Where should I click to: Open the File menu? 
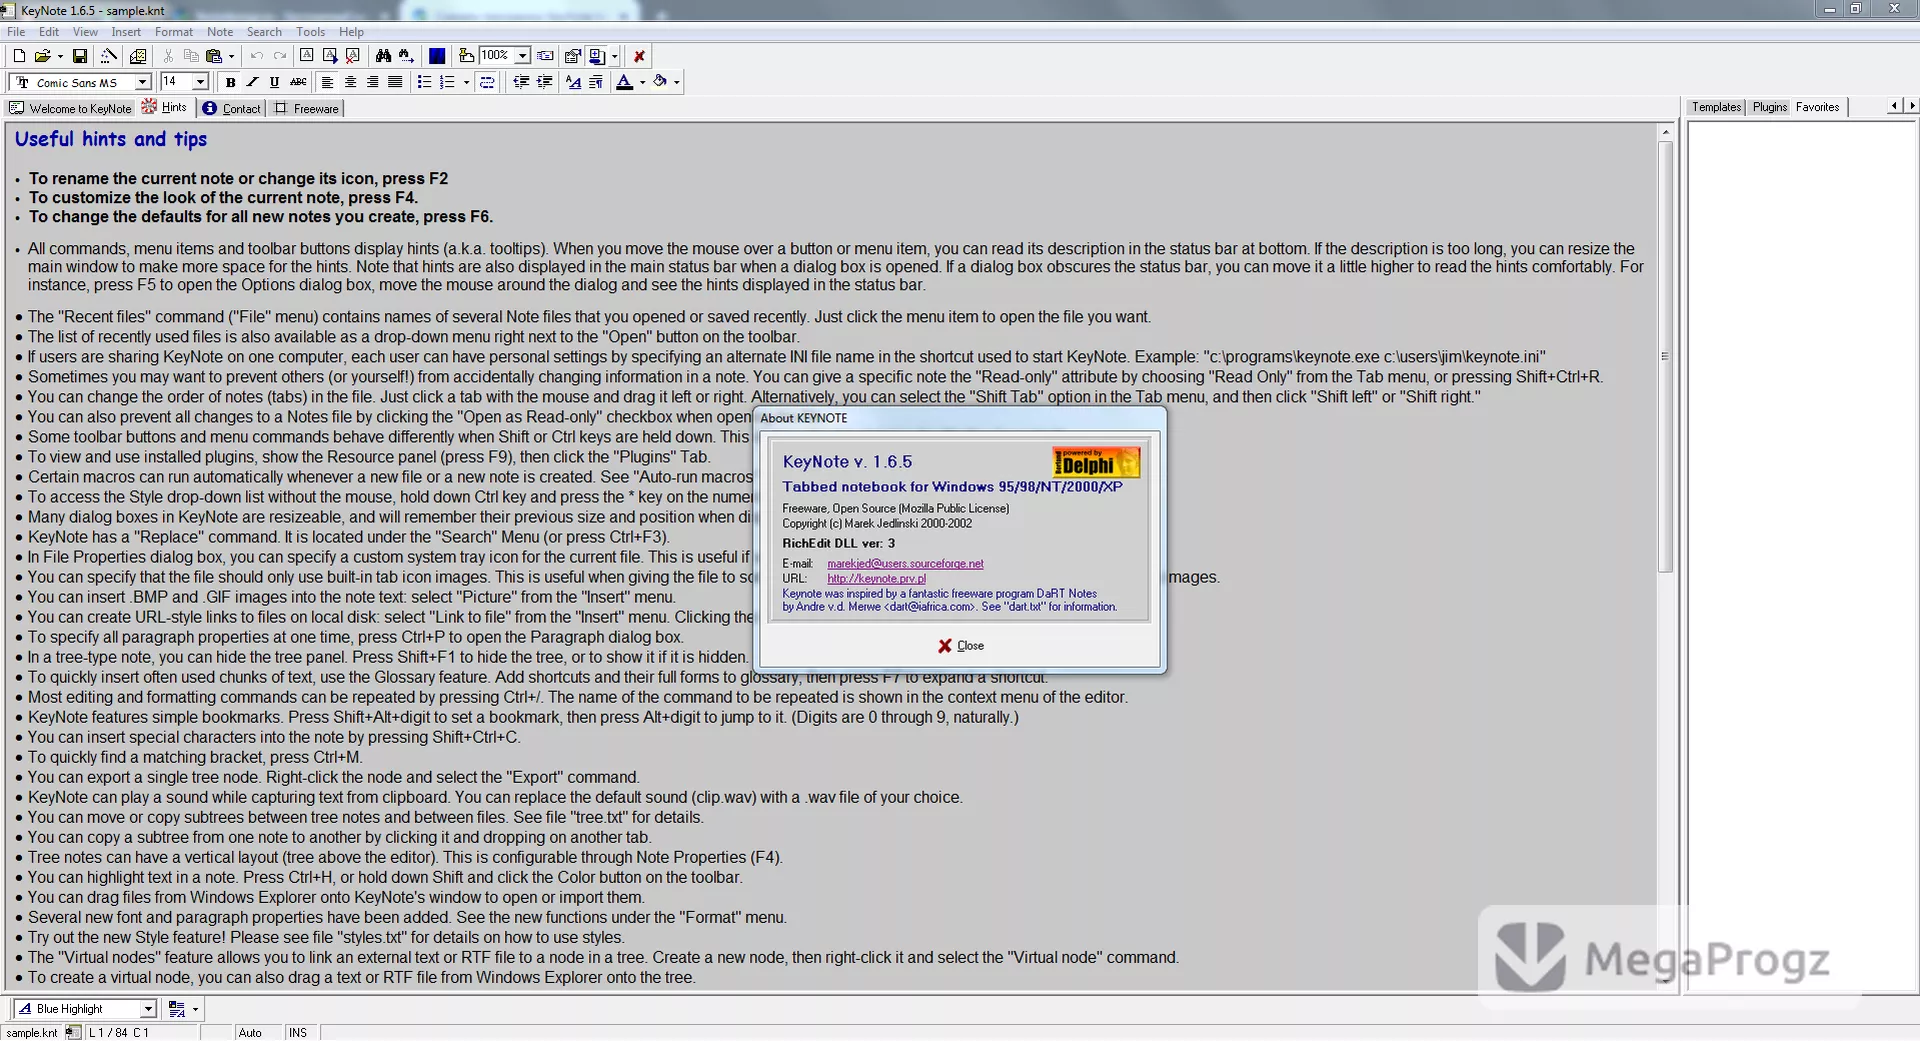tap(16, 32)
